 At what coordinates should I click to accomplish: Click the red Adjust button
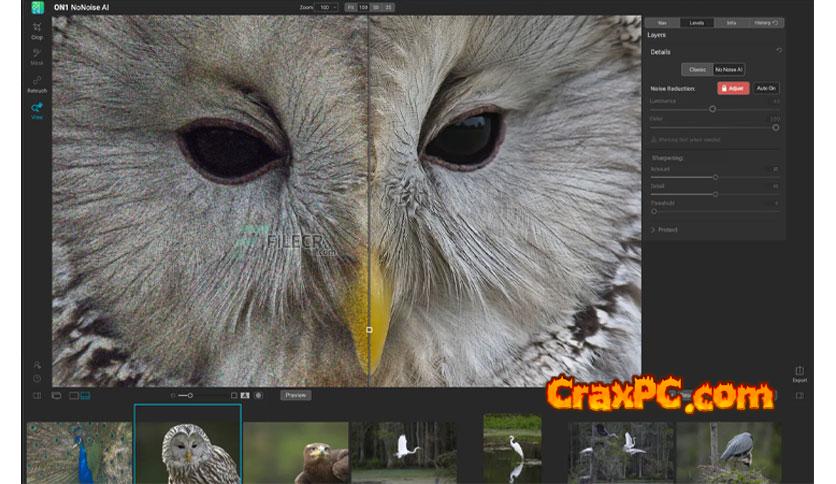734,89
